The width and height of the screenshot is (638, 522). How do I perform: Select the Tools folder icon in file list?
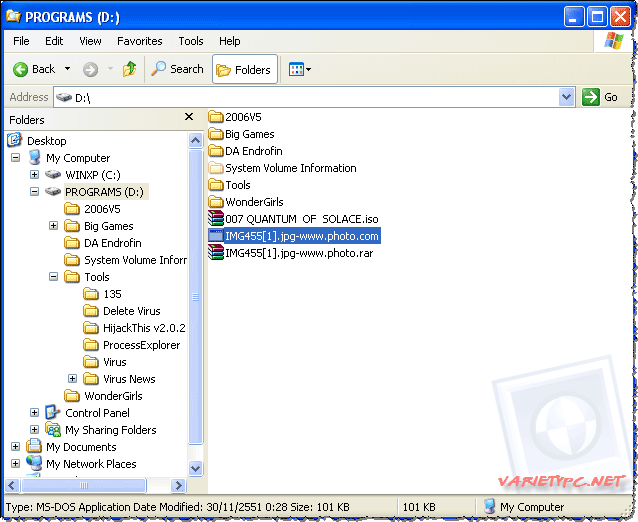click(216, 185)
